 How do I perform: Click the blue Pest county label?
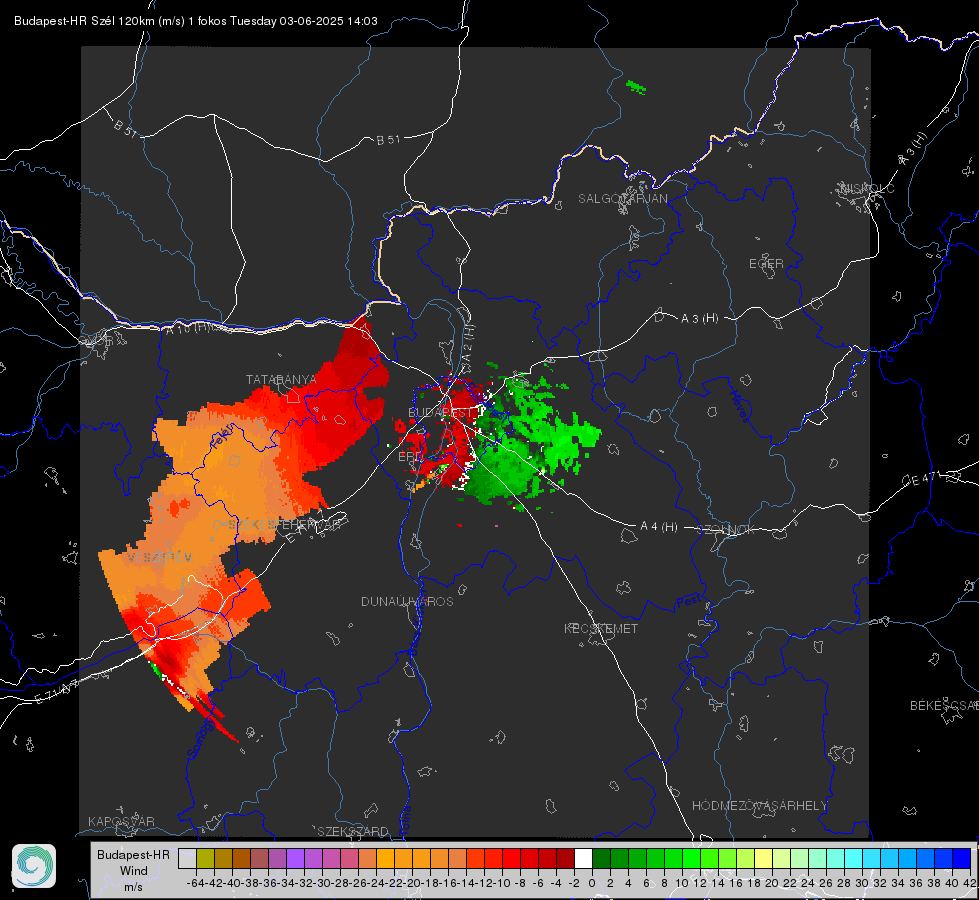tap(688, 602)
